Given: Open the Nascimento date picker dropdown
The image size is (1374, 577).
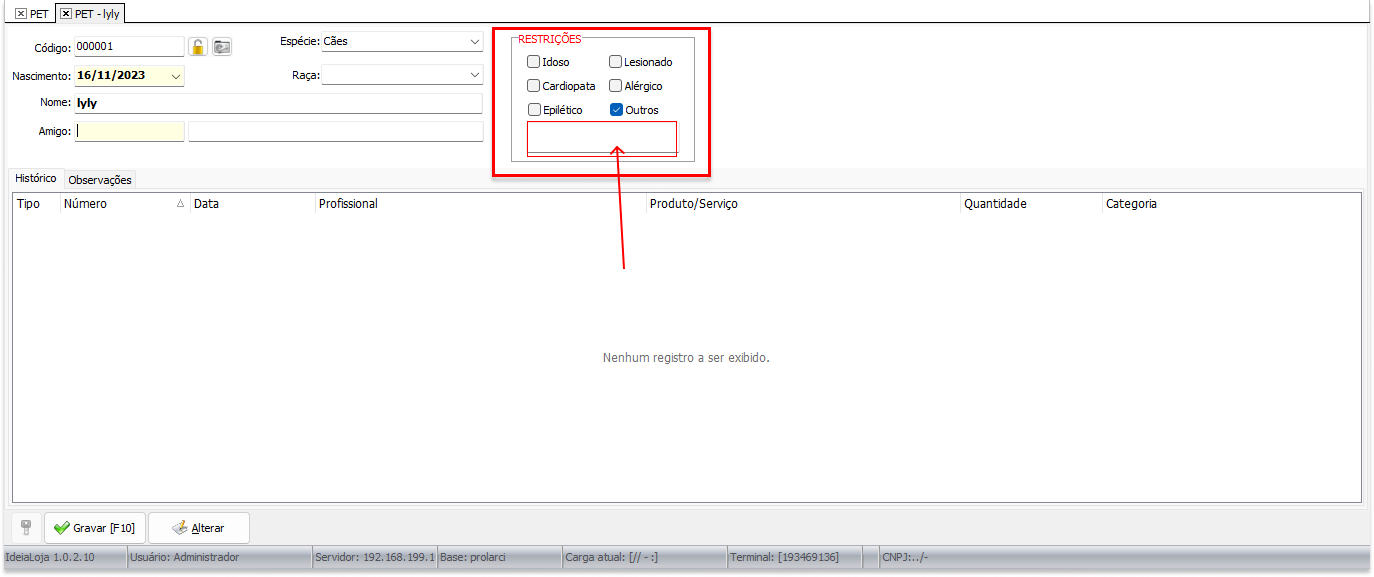Looking at the screenshot, I should point(176,76).
